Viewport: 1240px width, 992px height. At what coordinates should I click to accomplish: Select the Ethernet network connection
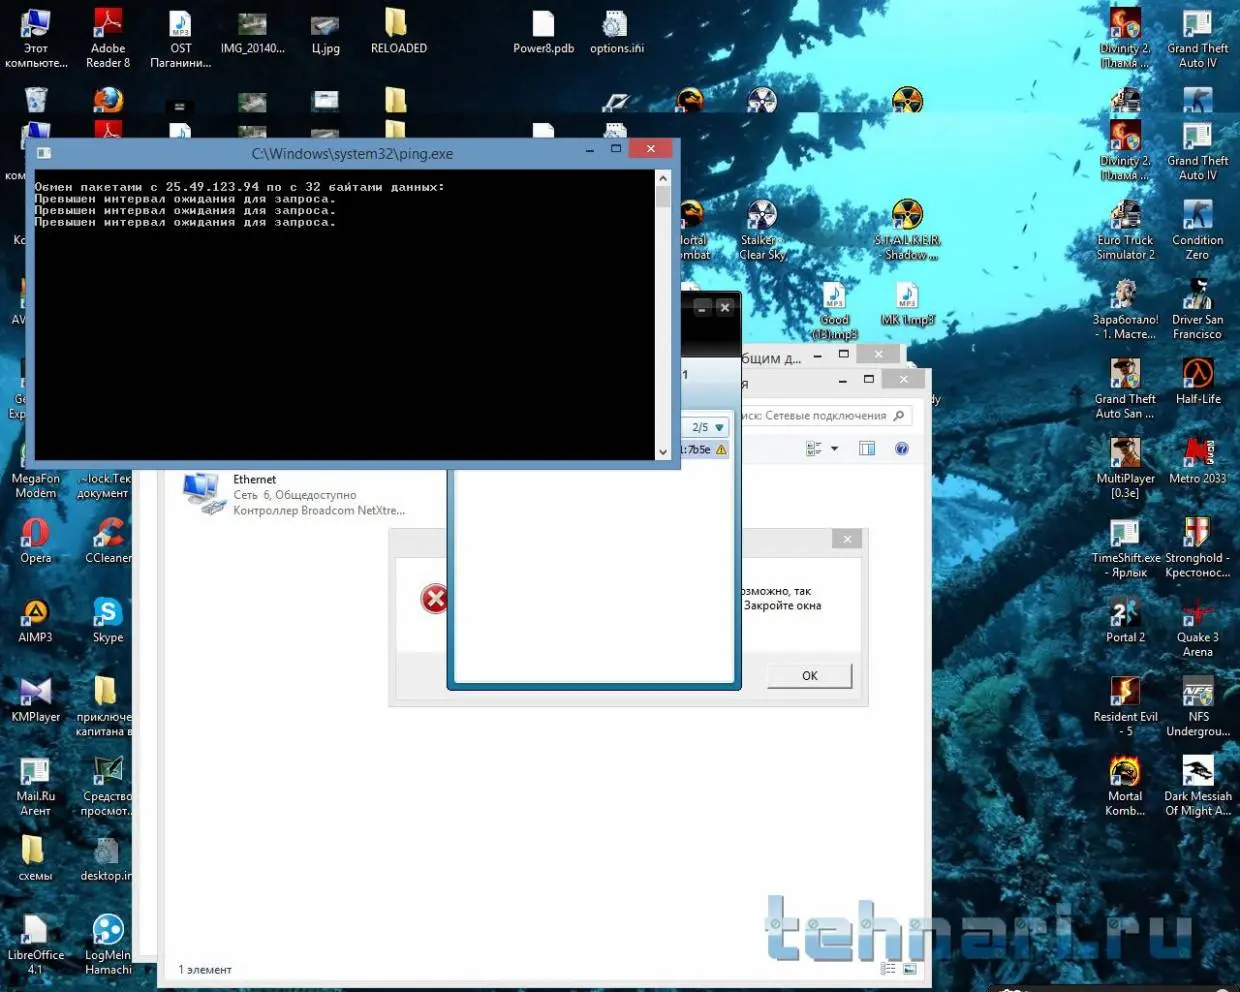tap(294, 495)
